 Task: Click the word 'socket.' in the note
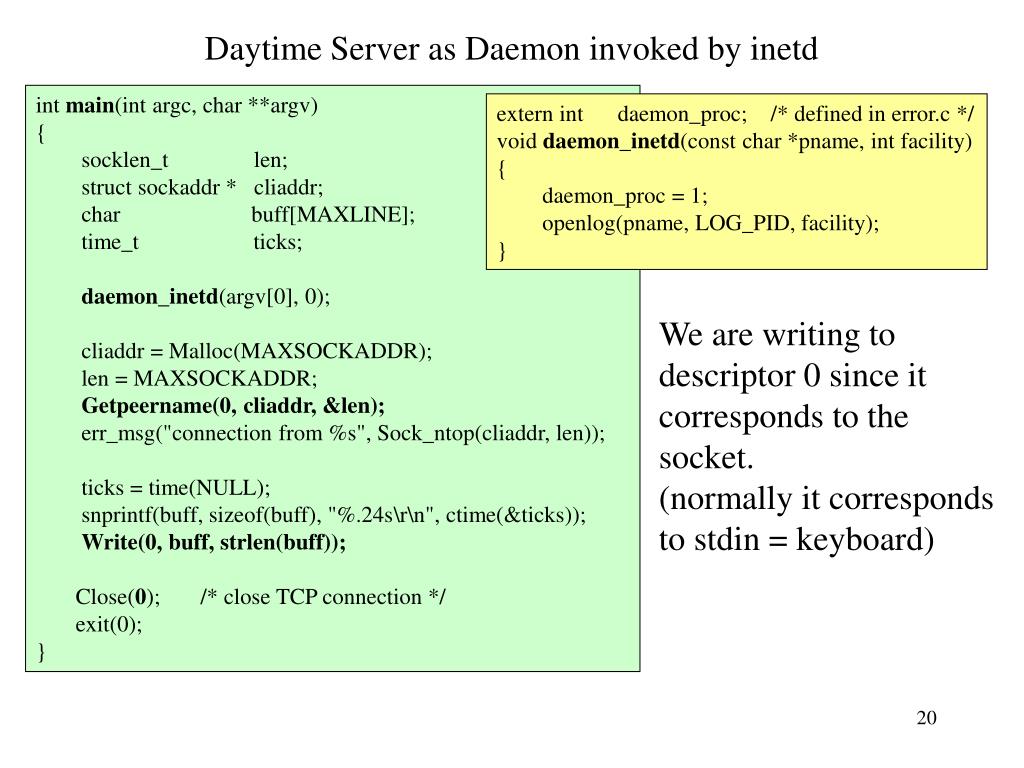point(706,459)
